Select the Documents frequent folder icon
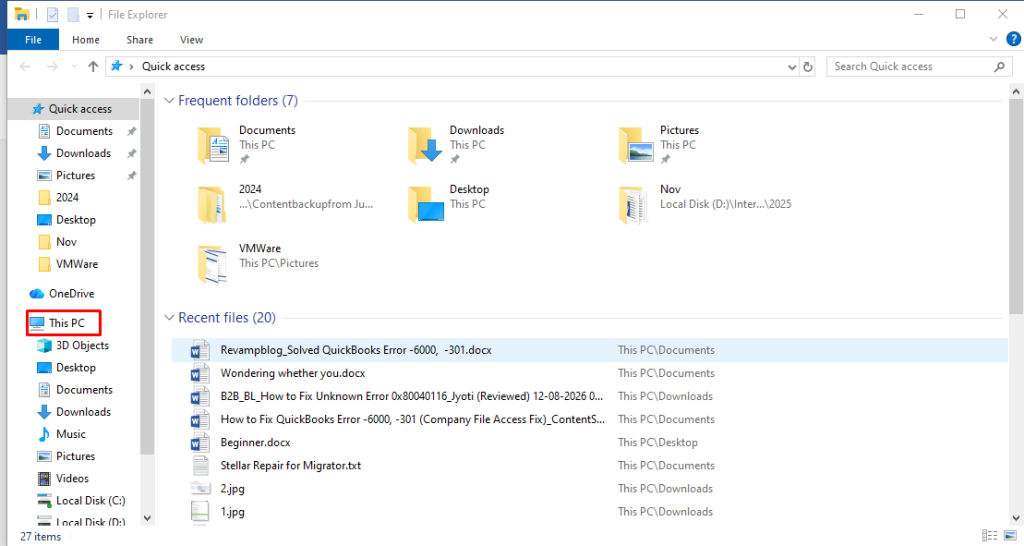The height and width of the screenshot is (546, 1024). (214, 145)
